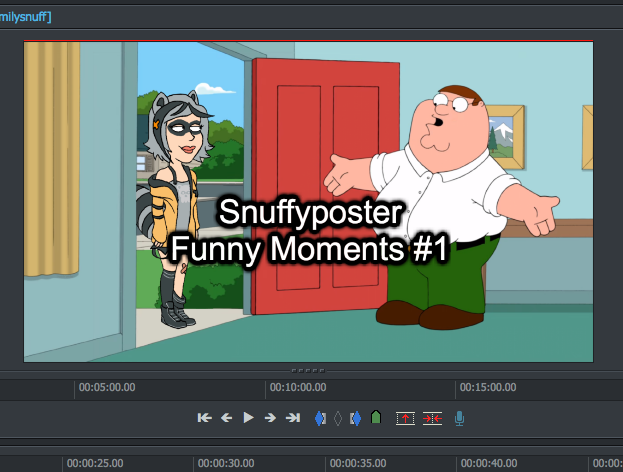
Task: Seek to 00:00:40.00 on the lower timeline
Action: (489, 463)
